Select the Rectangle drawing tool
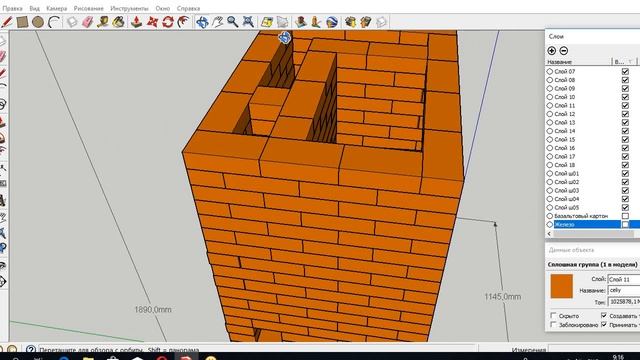 point(22,22)
